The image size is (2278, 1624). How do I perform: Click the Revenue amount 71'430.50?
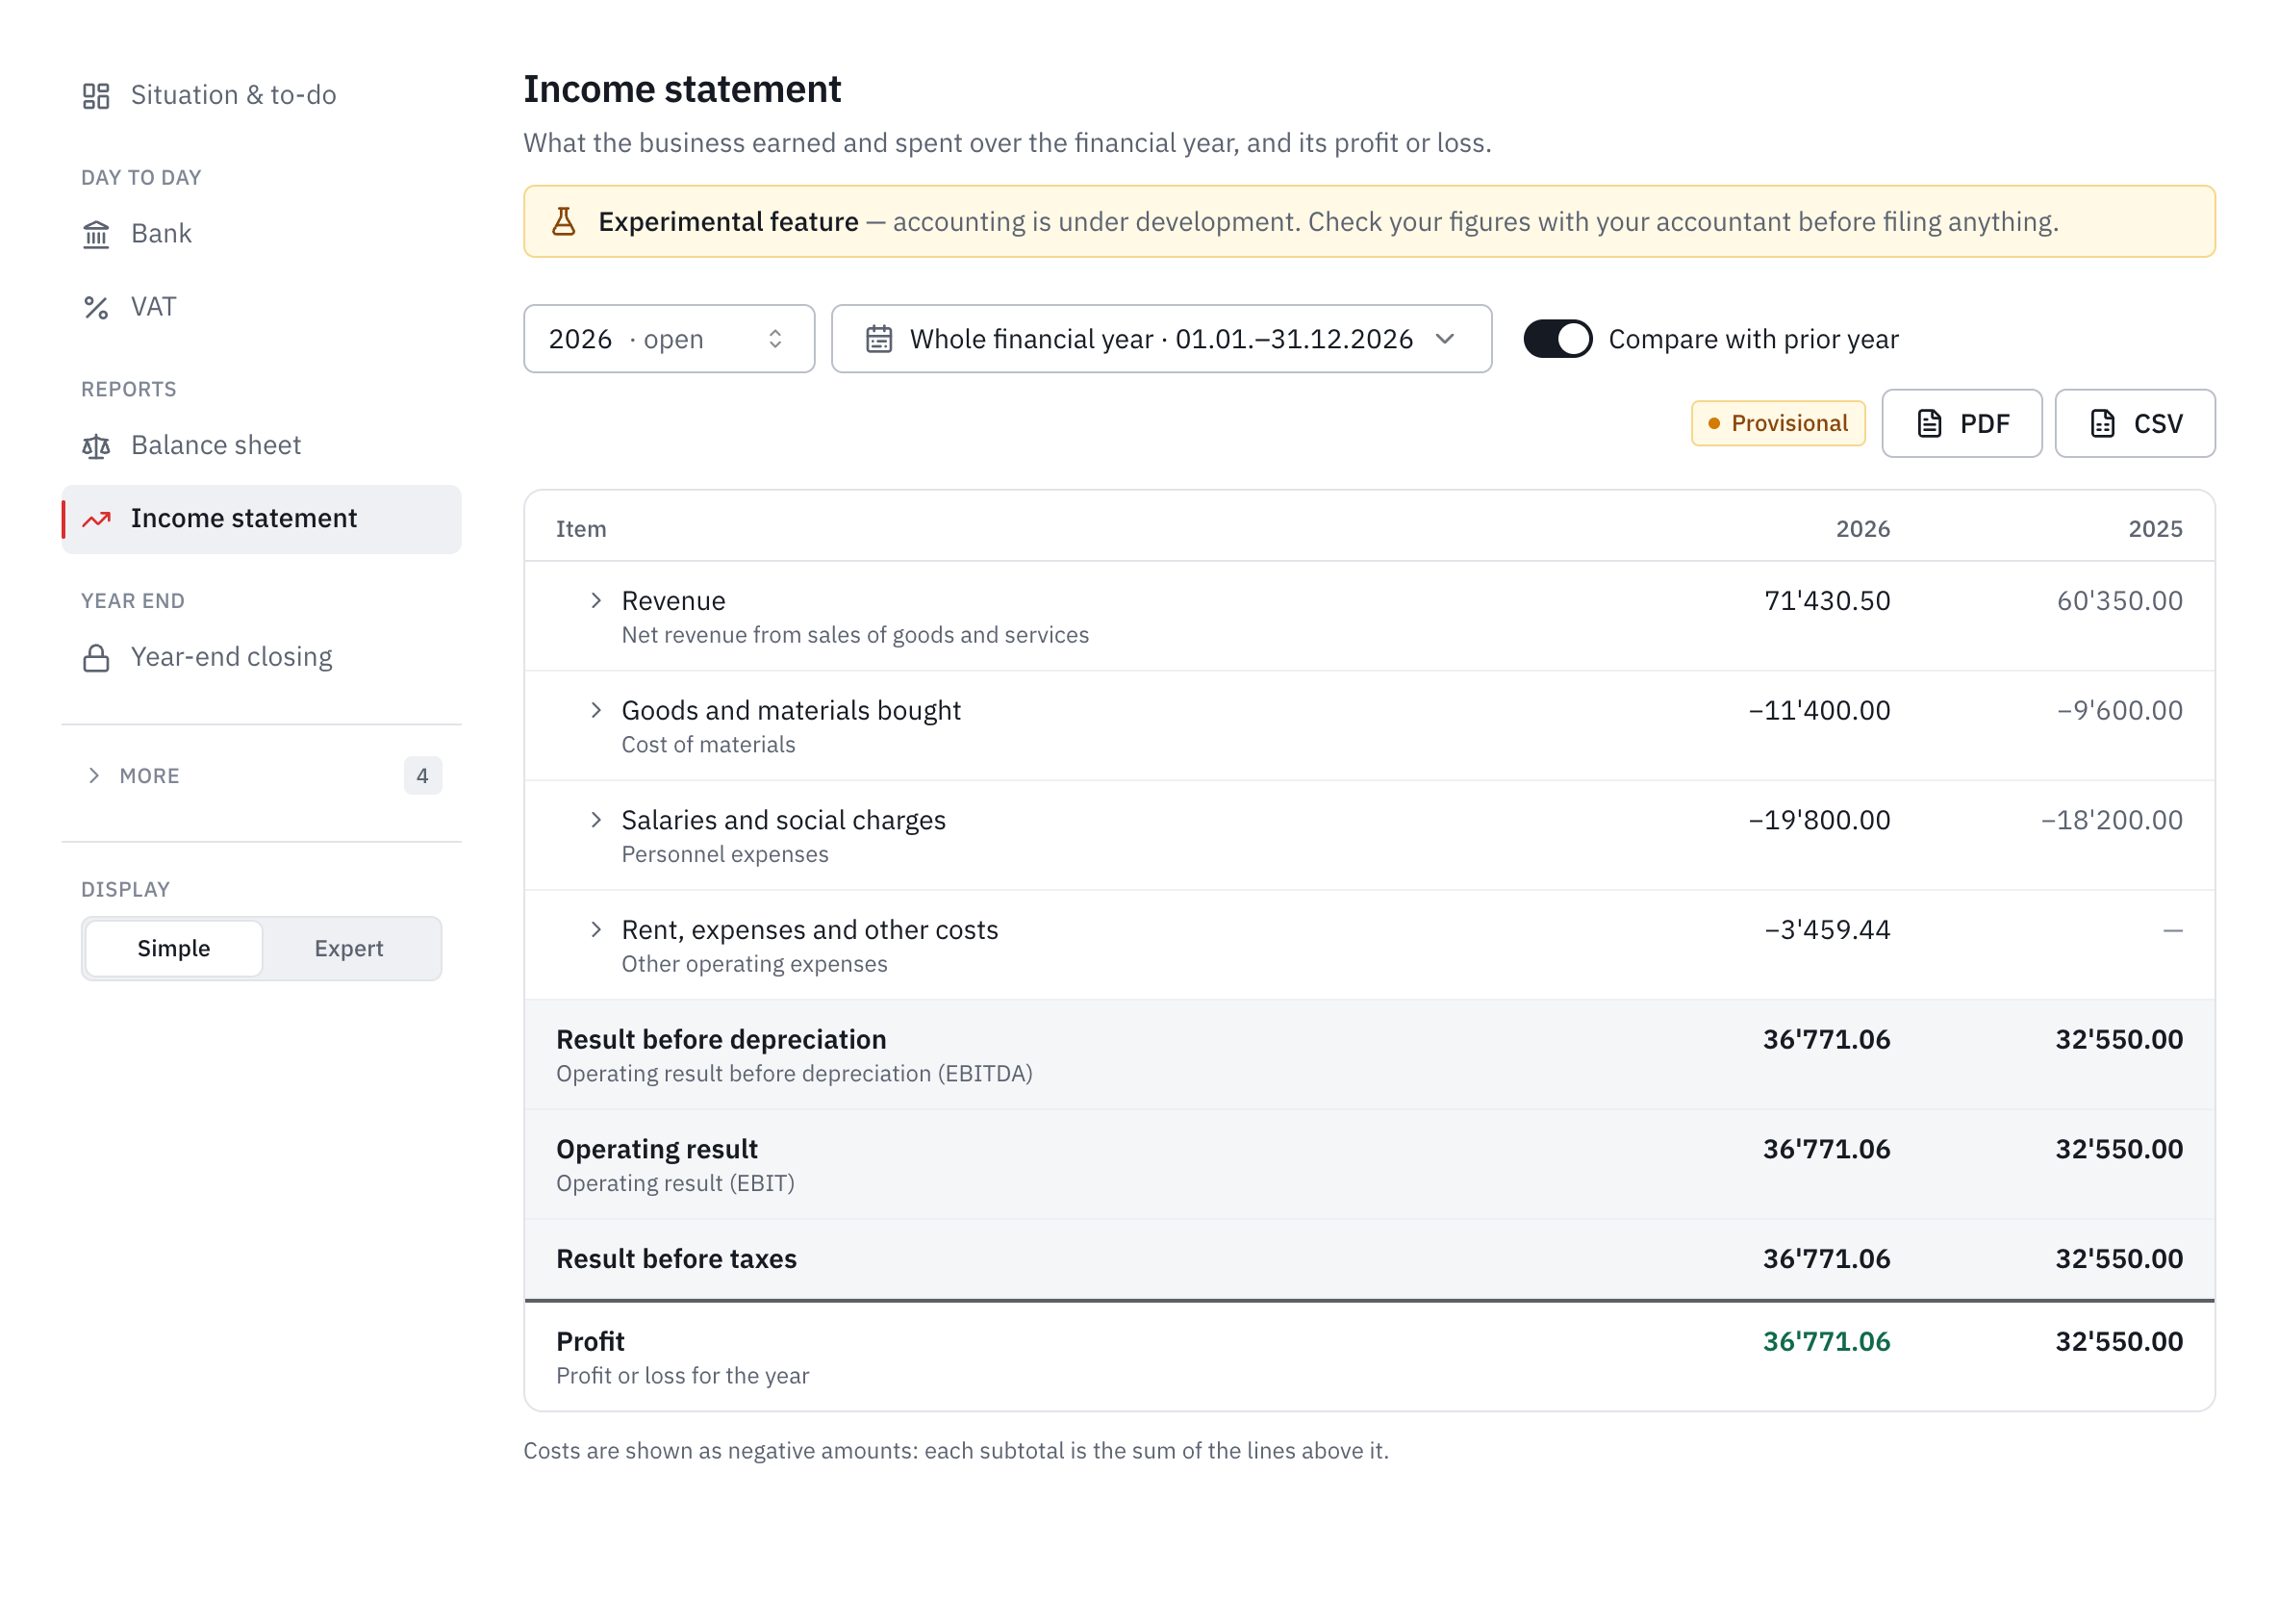tap(1828, 601)
